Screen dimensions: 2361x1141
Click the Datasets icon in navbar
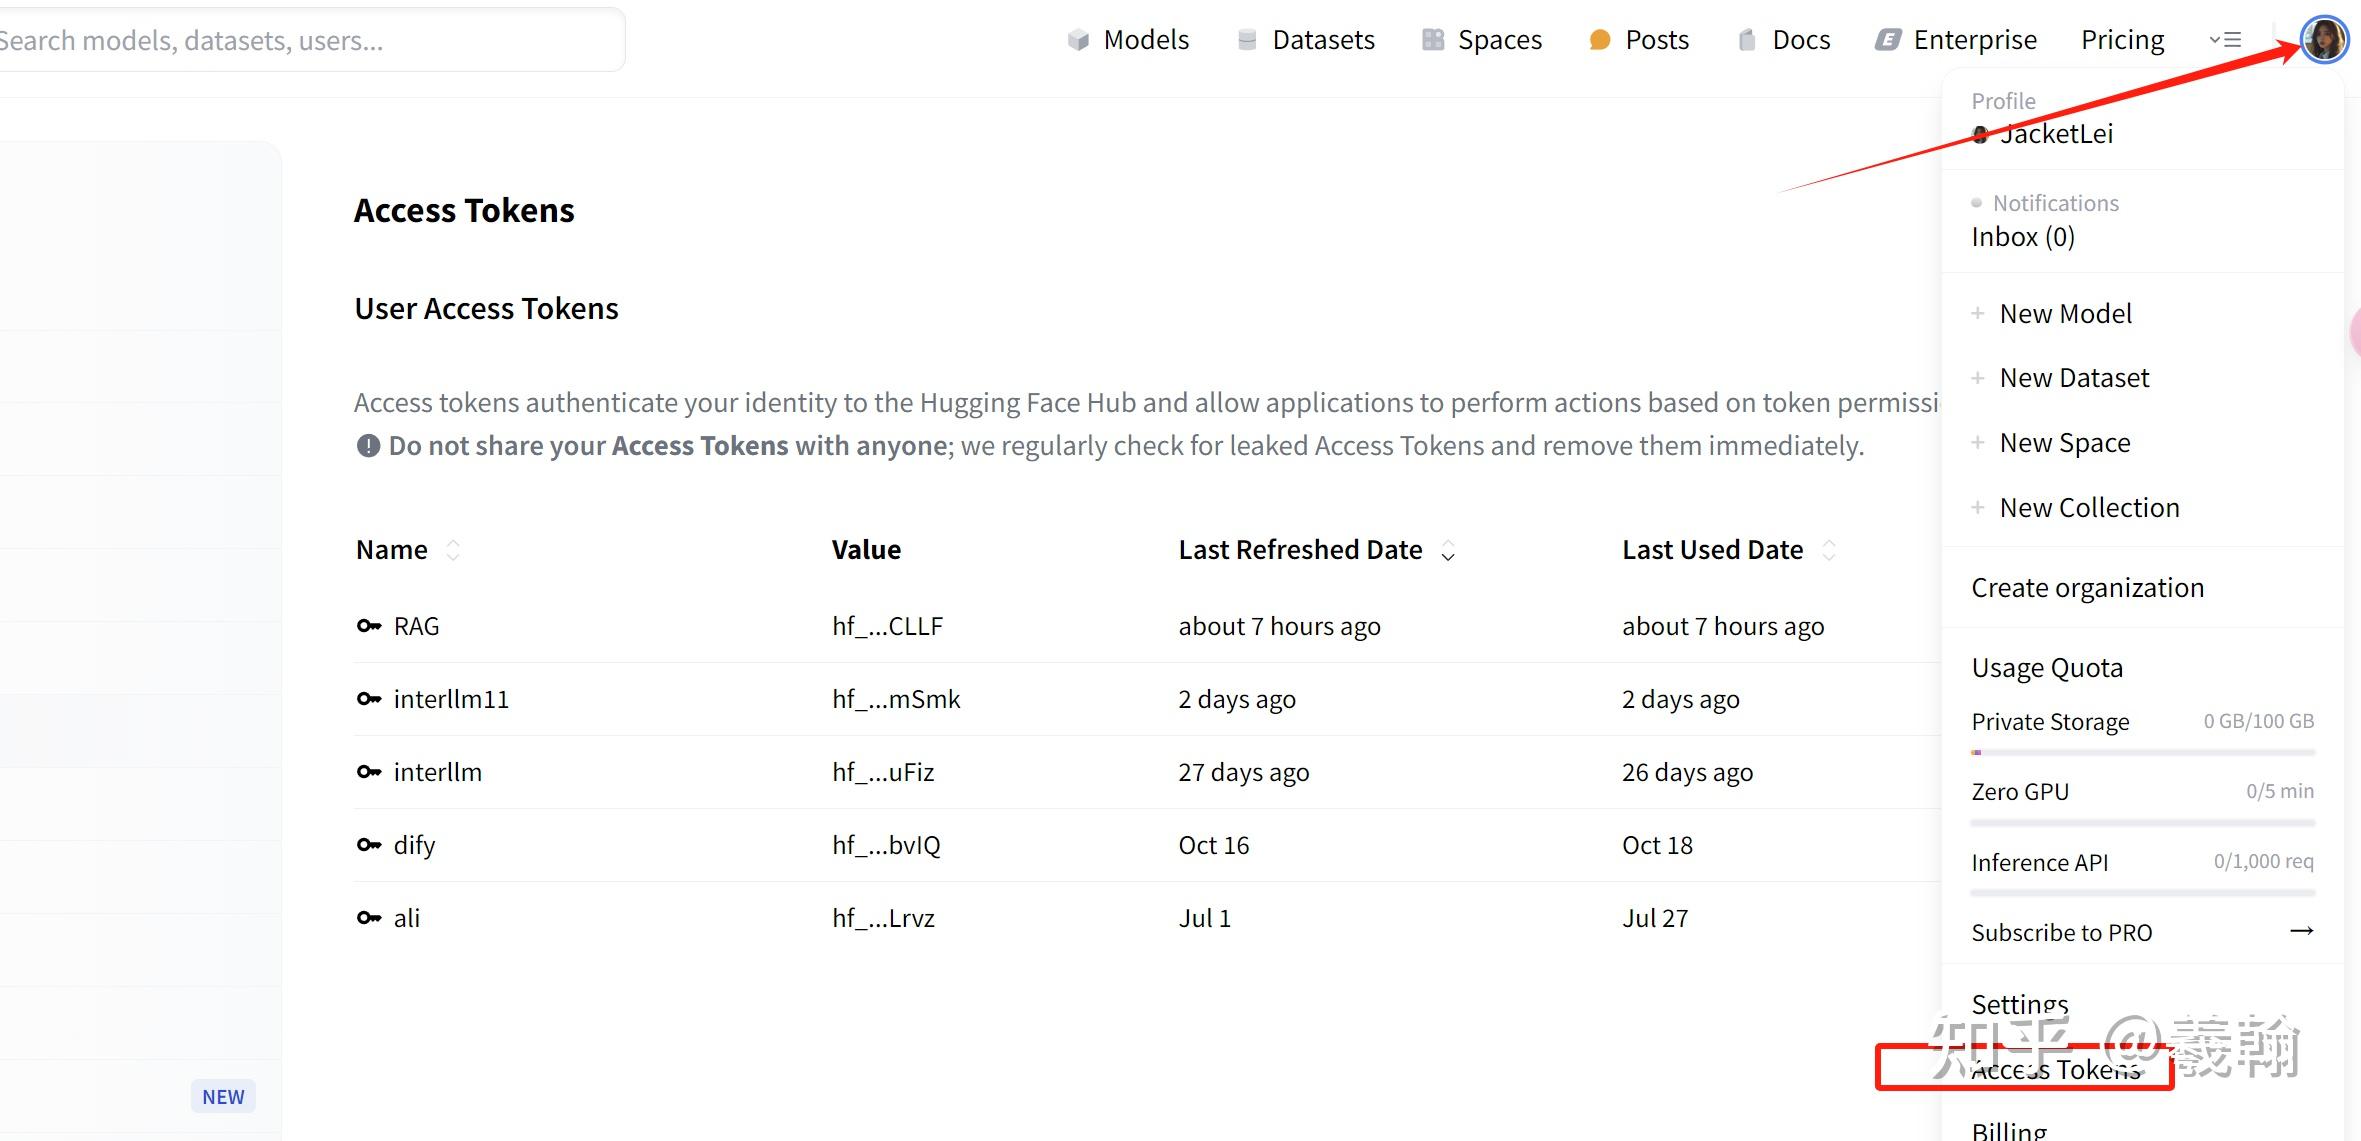tap(1247, 40)
